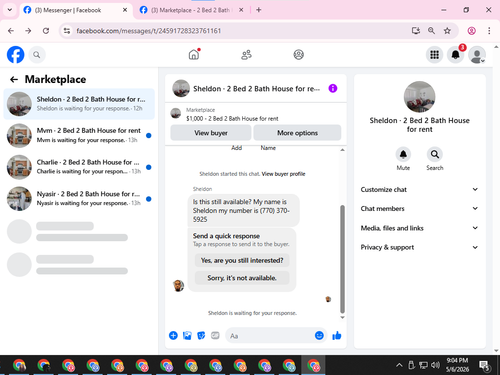
Task: Open the Friends icon in top navigation
Action: coord(246,54)
